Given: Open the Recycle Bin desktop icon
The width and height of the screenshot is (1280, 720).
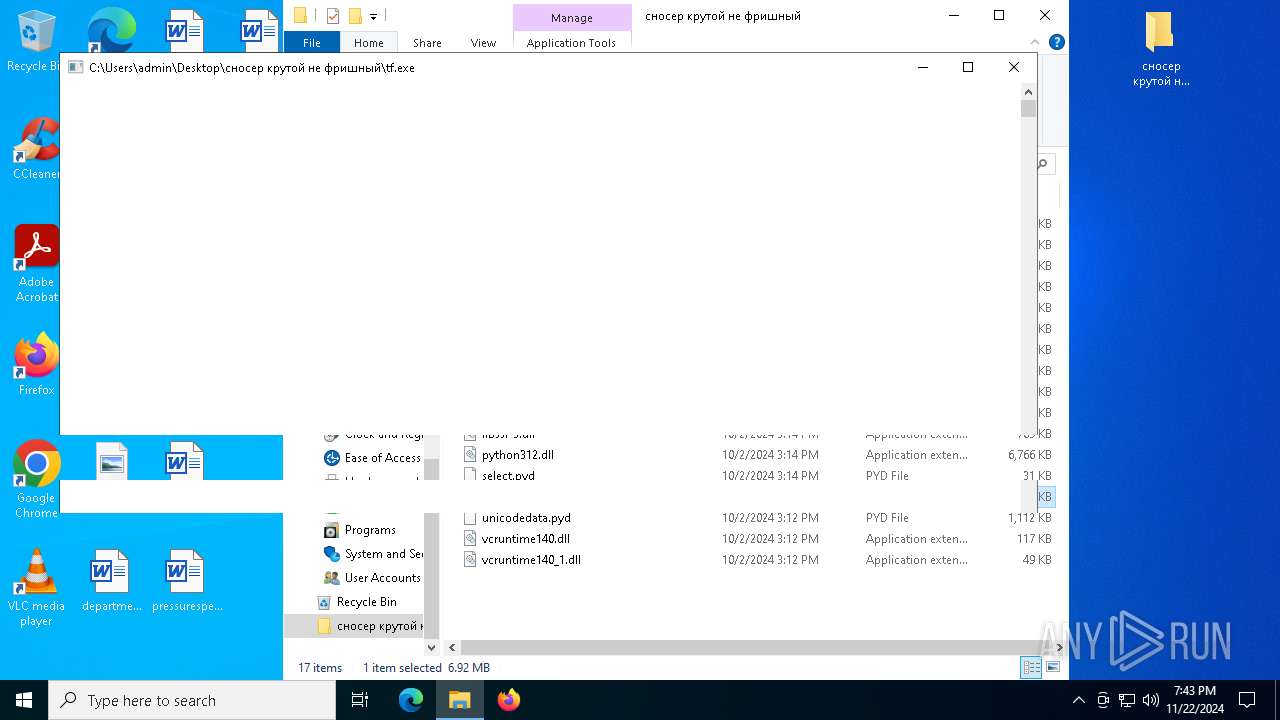Looking at the screenshot, I should (x=36, y=40).
